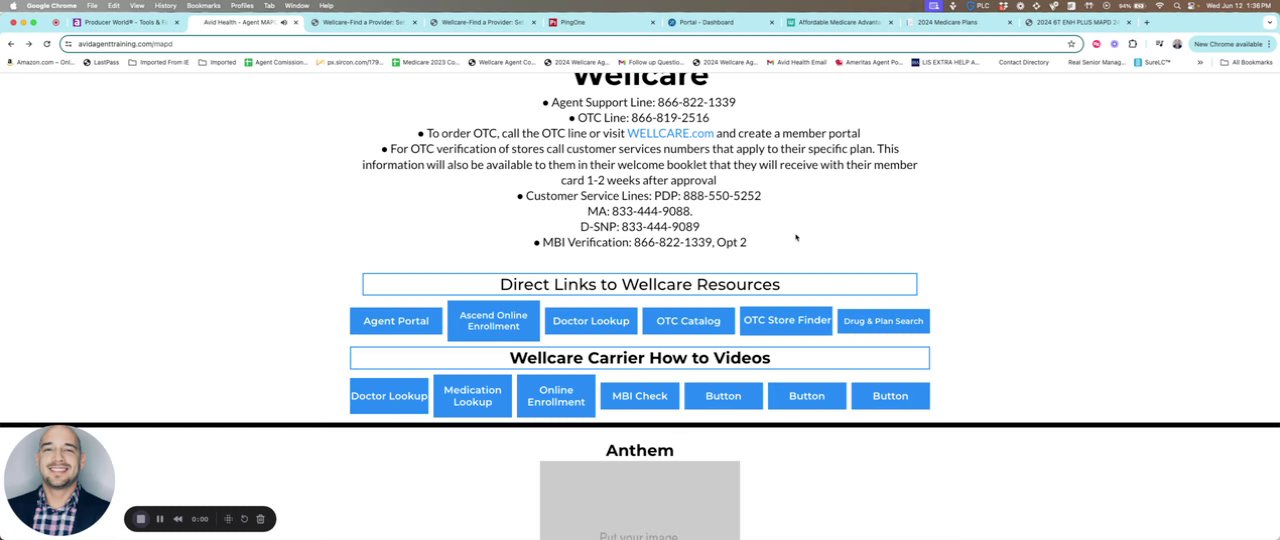This screenshot has height=540, width=1280.
Task: Switch to 2024 Medicare Plans tab
Action: (958, 22)
